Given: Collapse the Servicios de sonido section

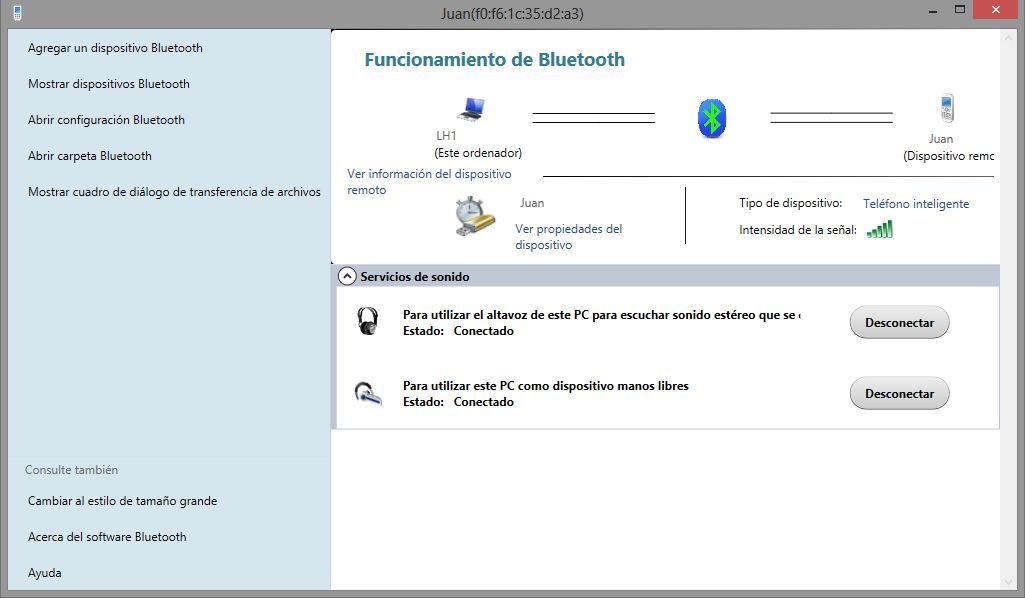Looking at the screenshot, I should [x=346, y=276].
